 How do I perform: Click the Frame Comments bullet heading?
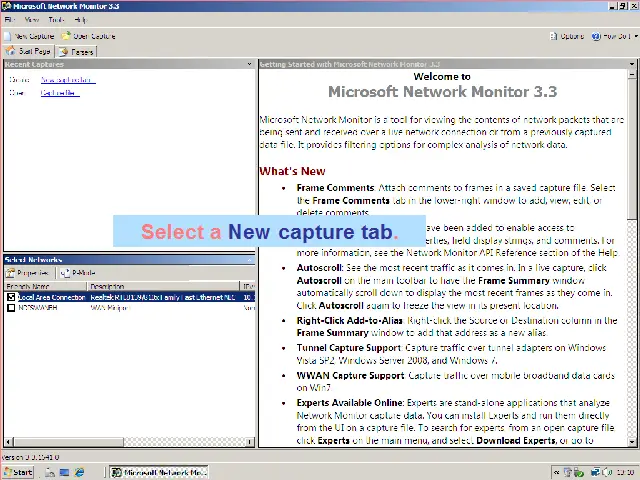click(x=335, y=188)
